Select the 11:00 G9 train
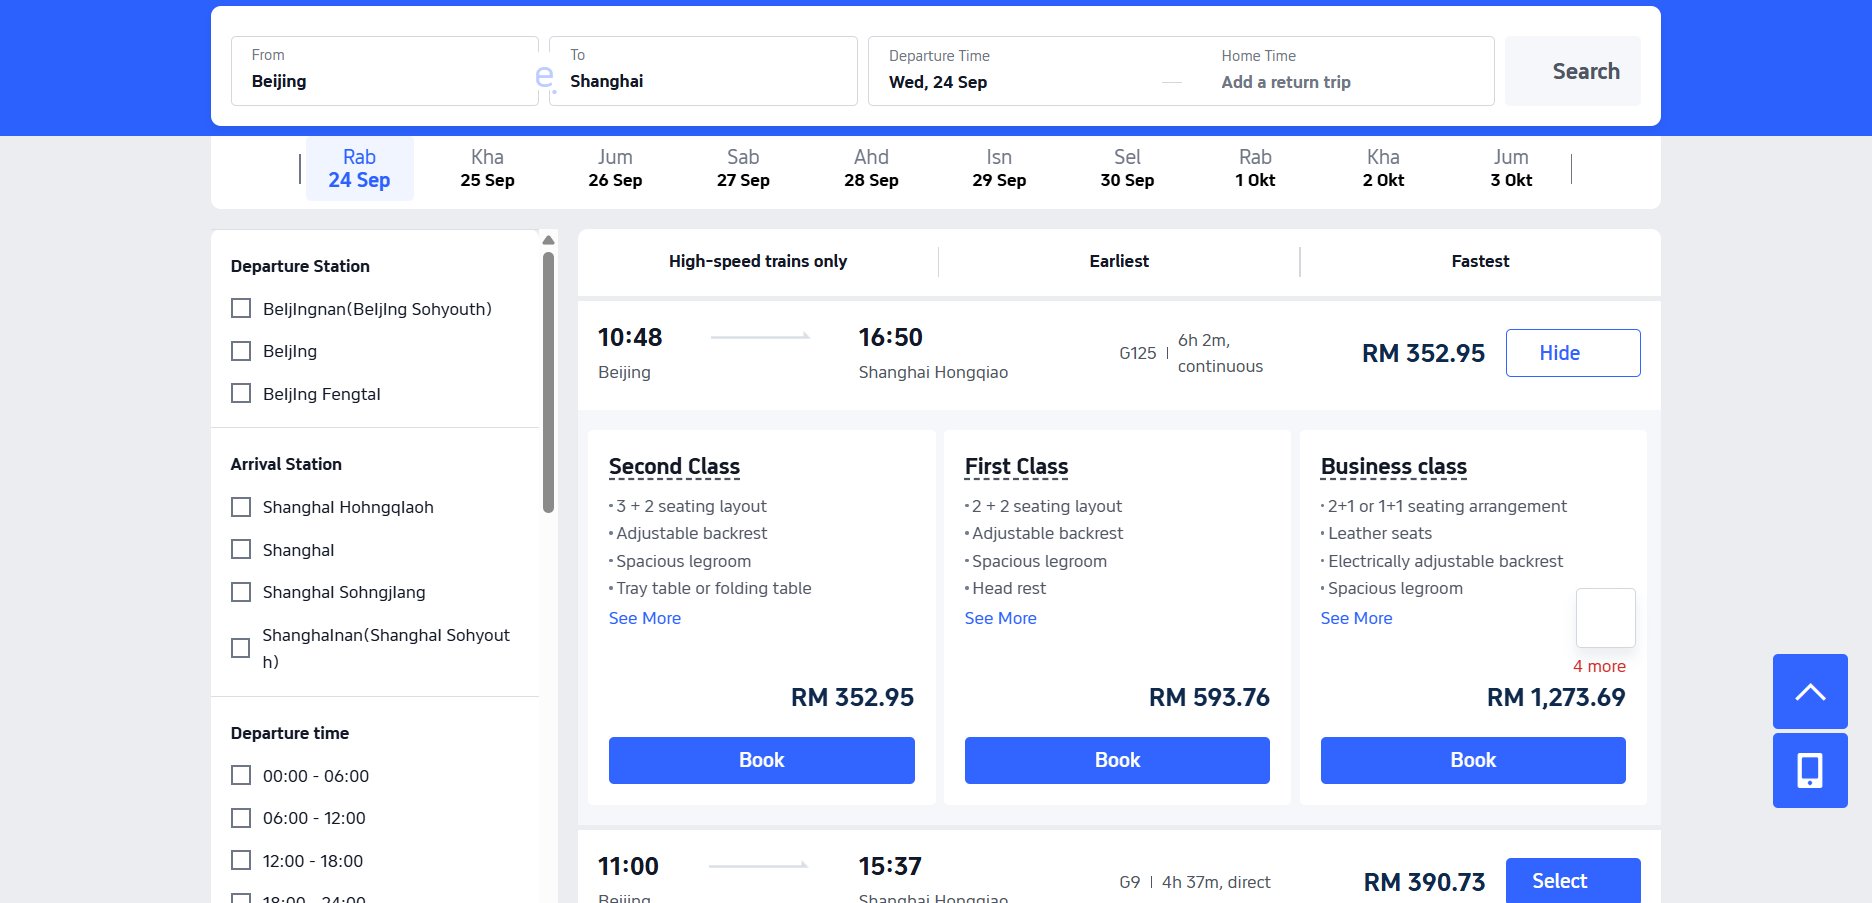This screenshot has width=1872, height=903. click(1572, 880)
